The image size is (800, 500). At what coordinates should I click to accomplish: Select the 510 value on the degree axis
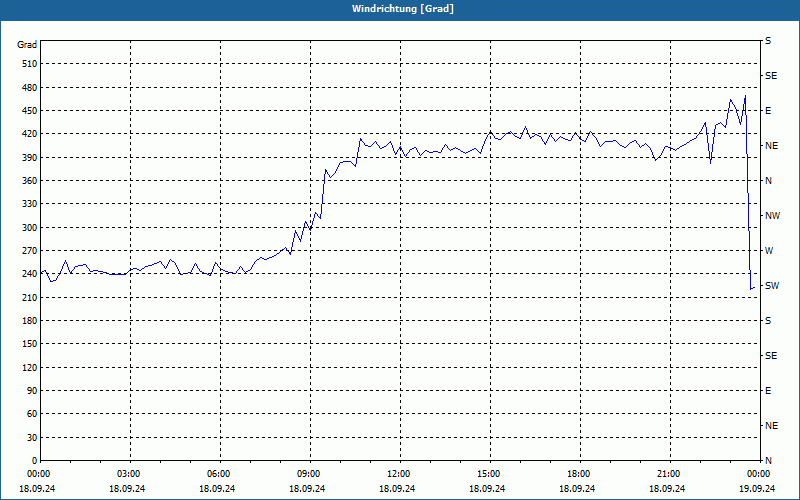30,64
